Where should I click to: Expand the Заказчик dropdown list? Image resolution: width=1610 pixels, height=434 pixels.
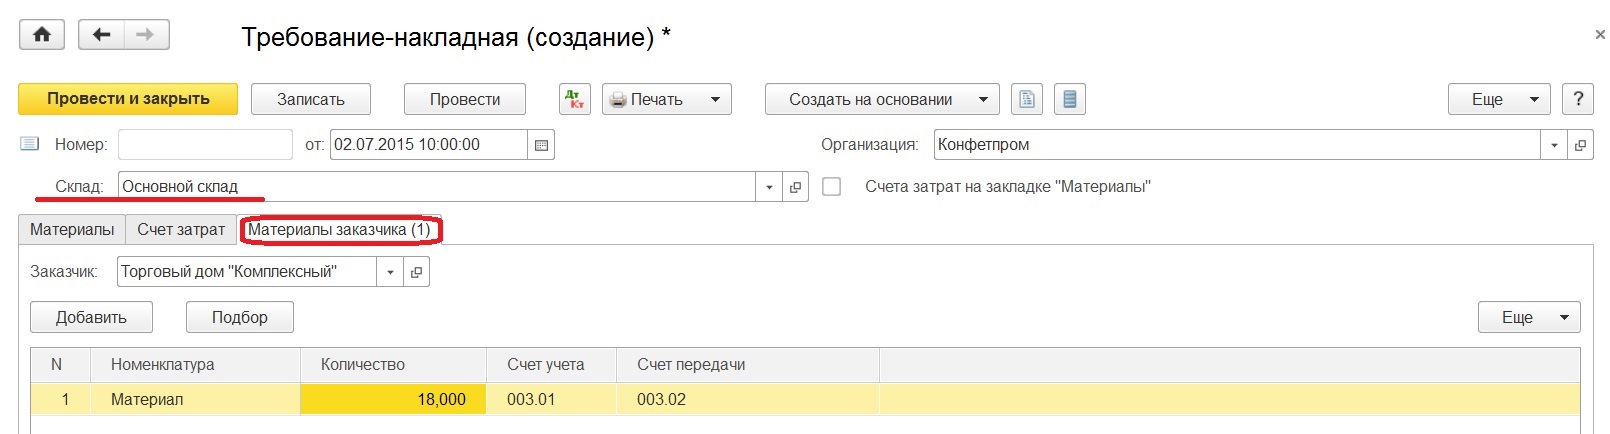390,272
